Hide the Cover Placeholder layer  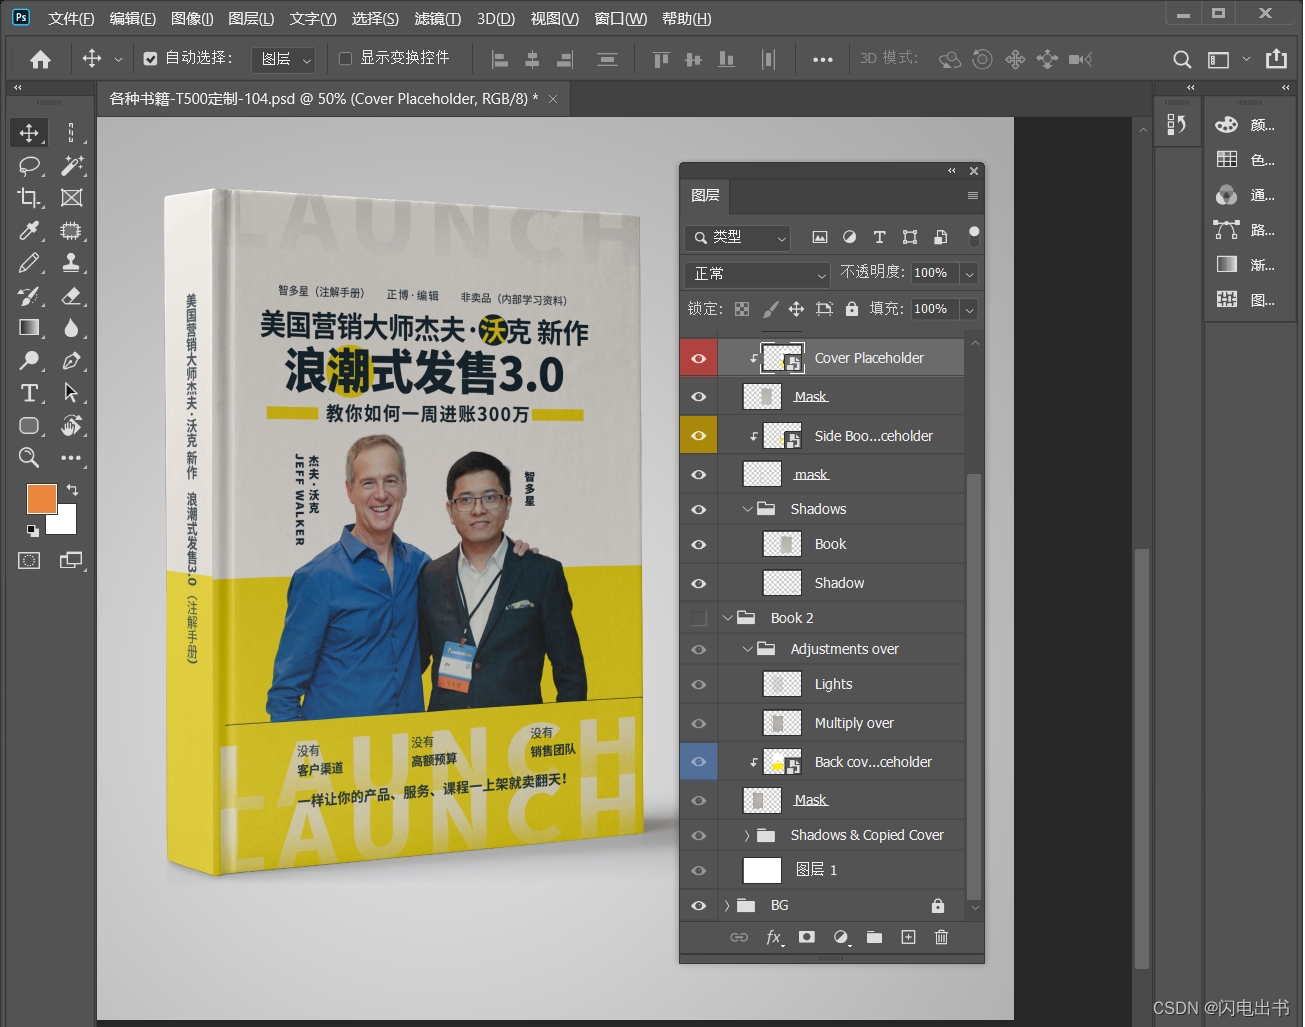(x=699, y=358)
